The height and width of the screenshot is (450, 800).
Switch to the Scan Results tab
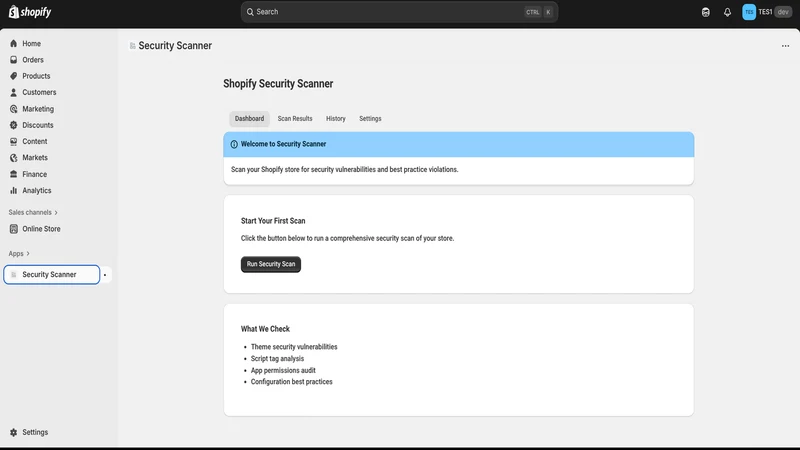coord(295,118)
